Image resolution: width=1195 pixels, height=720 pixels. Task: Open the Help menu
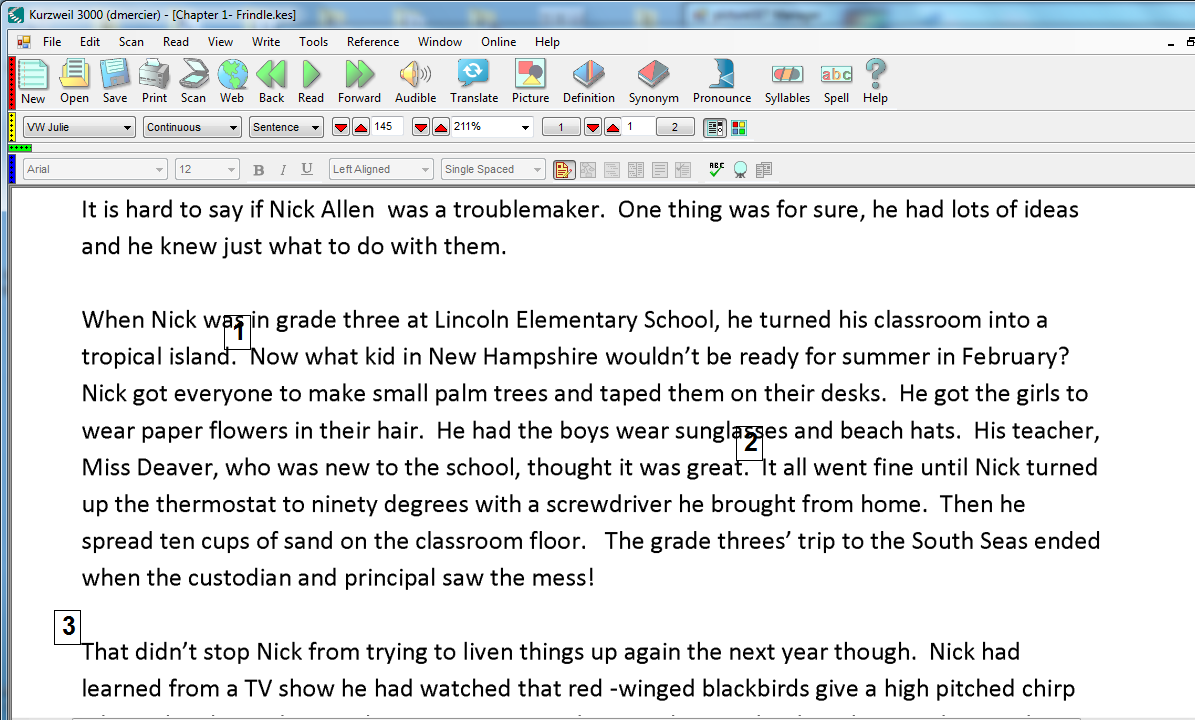(547, 42)
